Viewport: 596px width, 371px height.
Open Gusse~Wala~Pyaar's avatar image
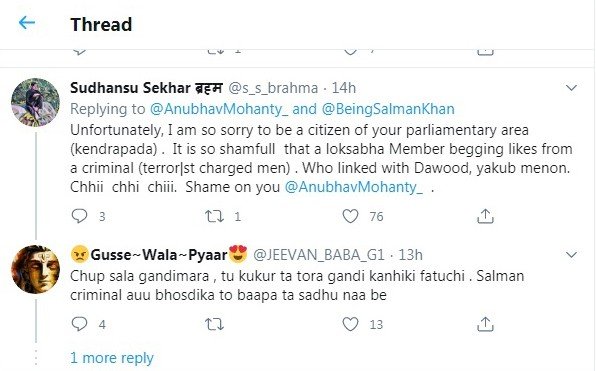click(35, 269)
